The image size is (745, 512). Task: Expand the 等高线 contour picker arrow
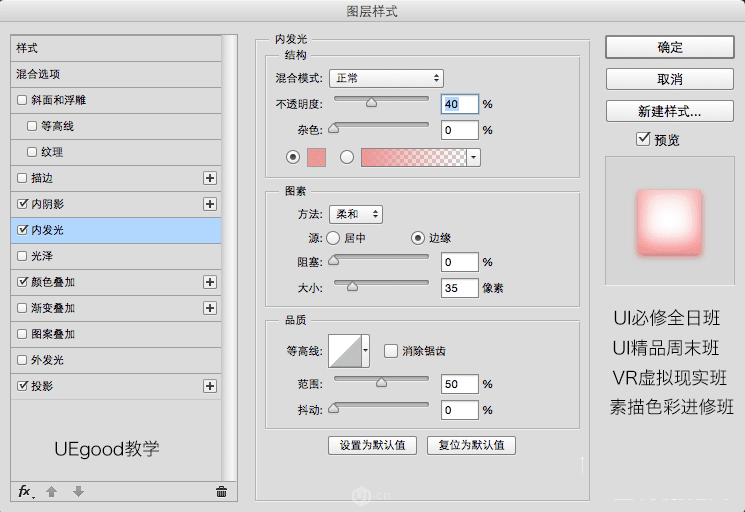pyautogui.click(x=366, y=350)
